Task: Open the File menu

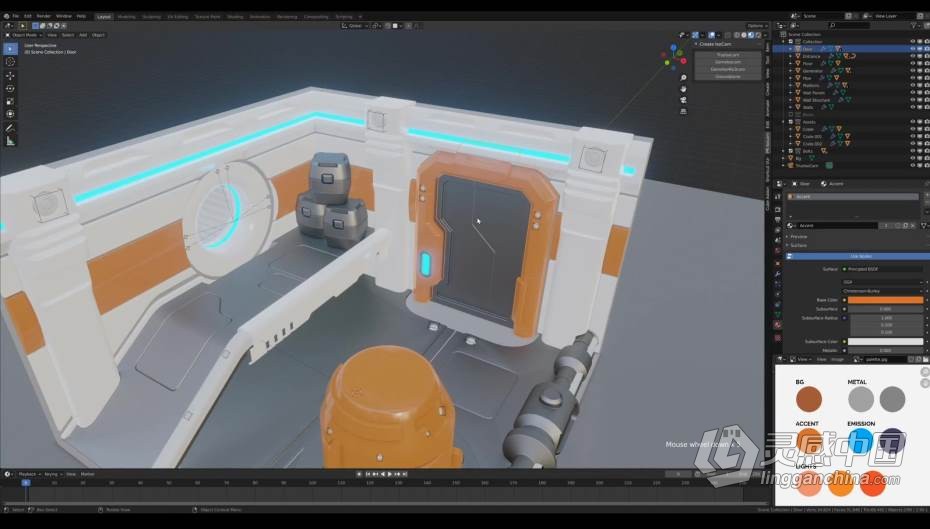Action: pyautogui.click(x=16, y=16)
